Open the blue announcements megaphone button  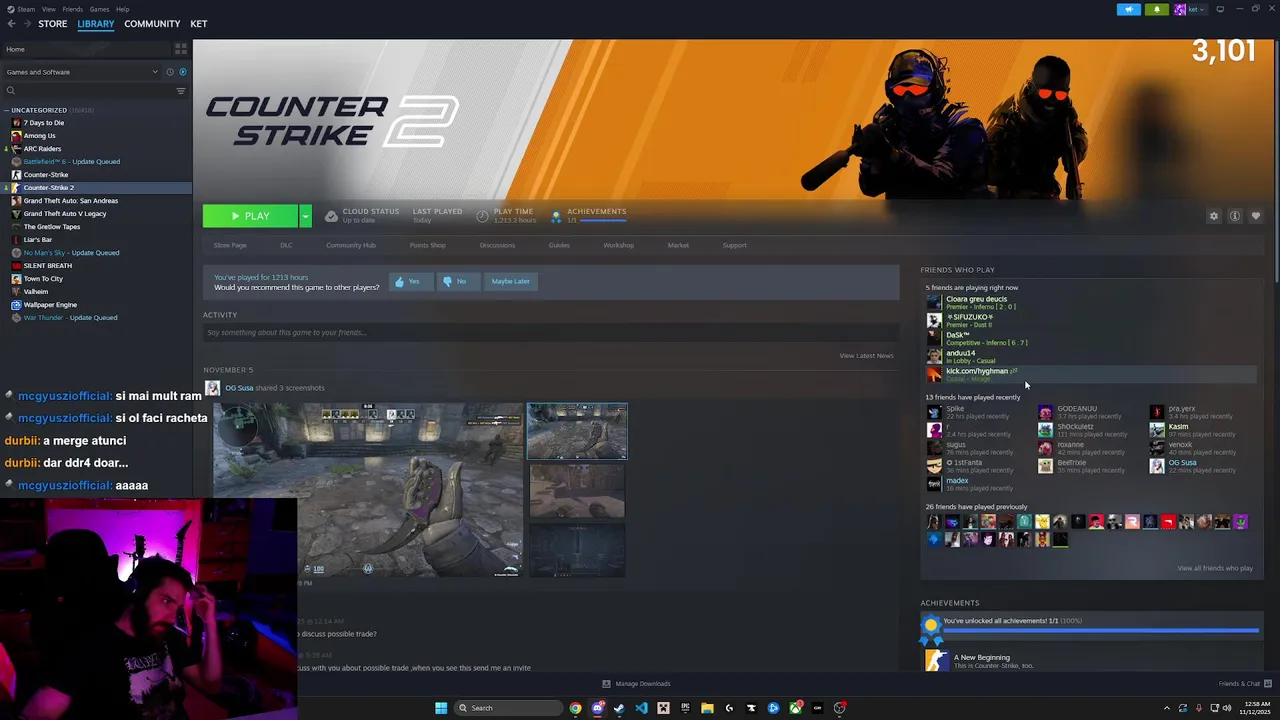(x=1129, y=10)
